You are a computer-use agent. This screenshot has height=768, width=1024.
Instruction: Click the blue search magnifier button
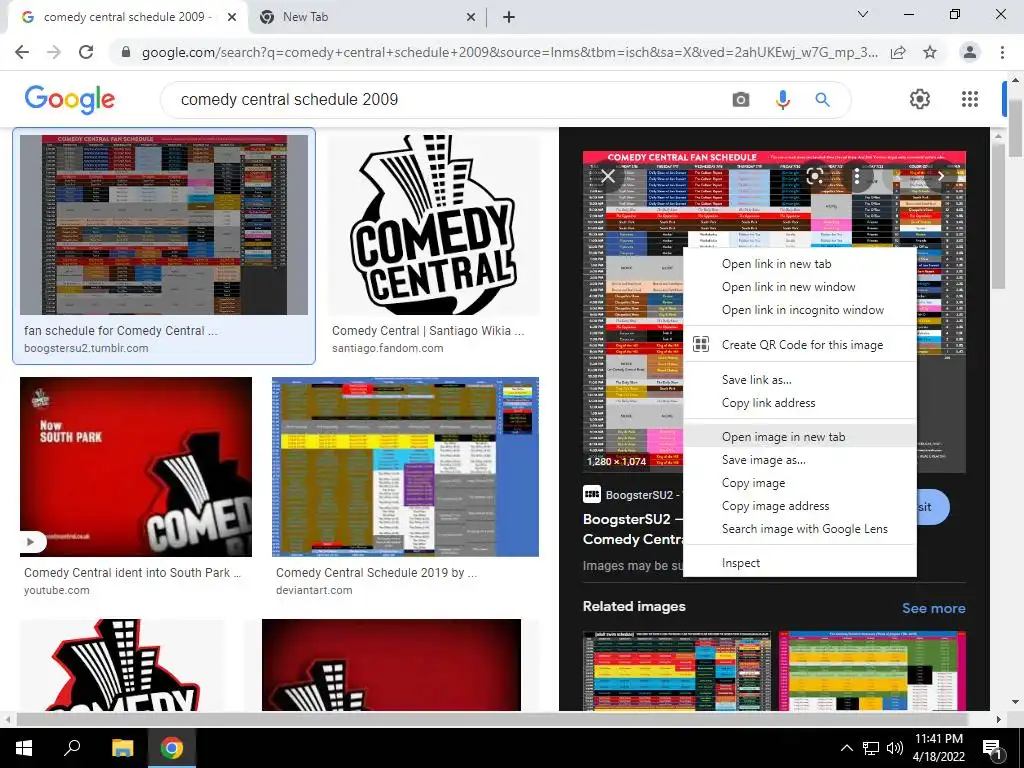tap(822, 99)
